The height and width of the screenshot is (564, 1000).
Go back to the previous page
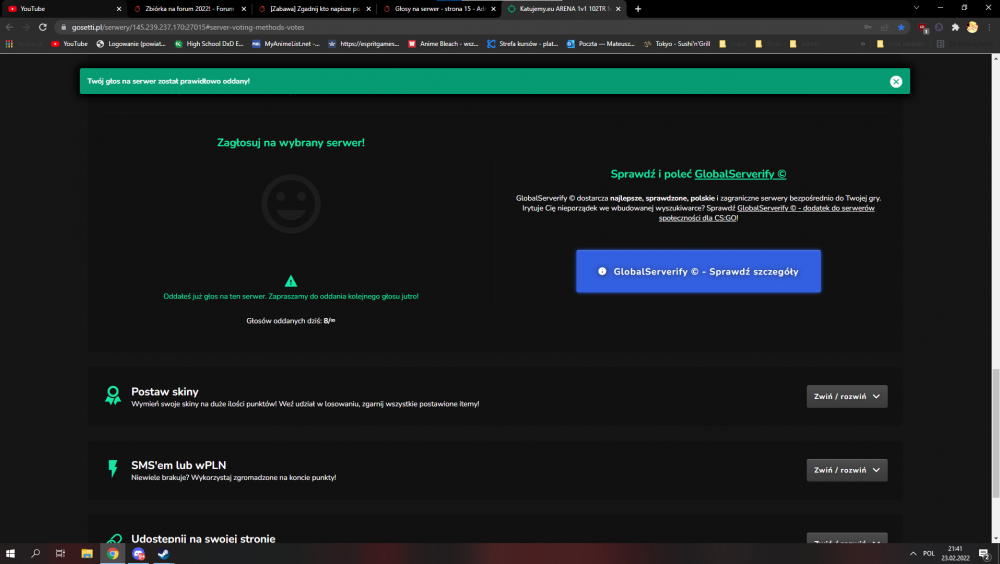[9, 27]
